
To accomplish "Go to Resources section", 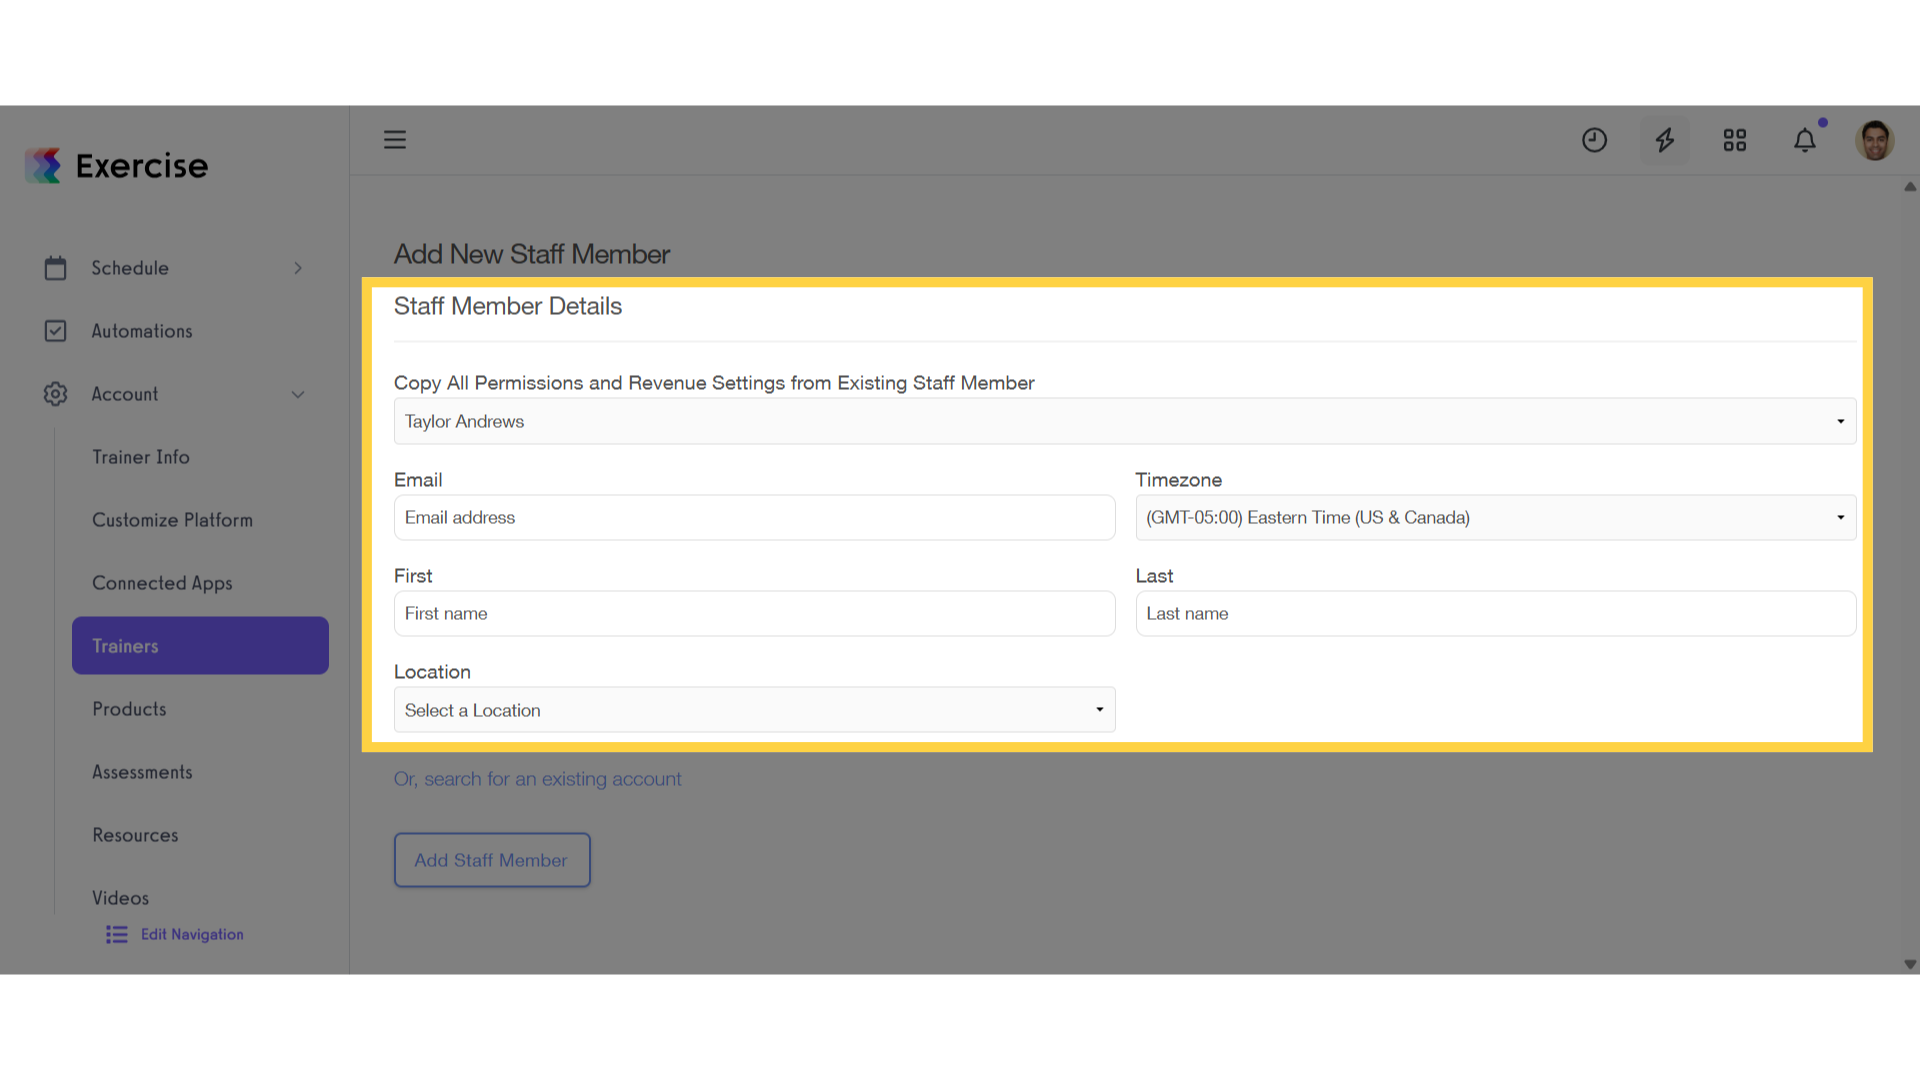I will 135,835.
